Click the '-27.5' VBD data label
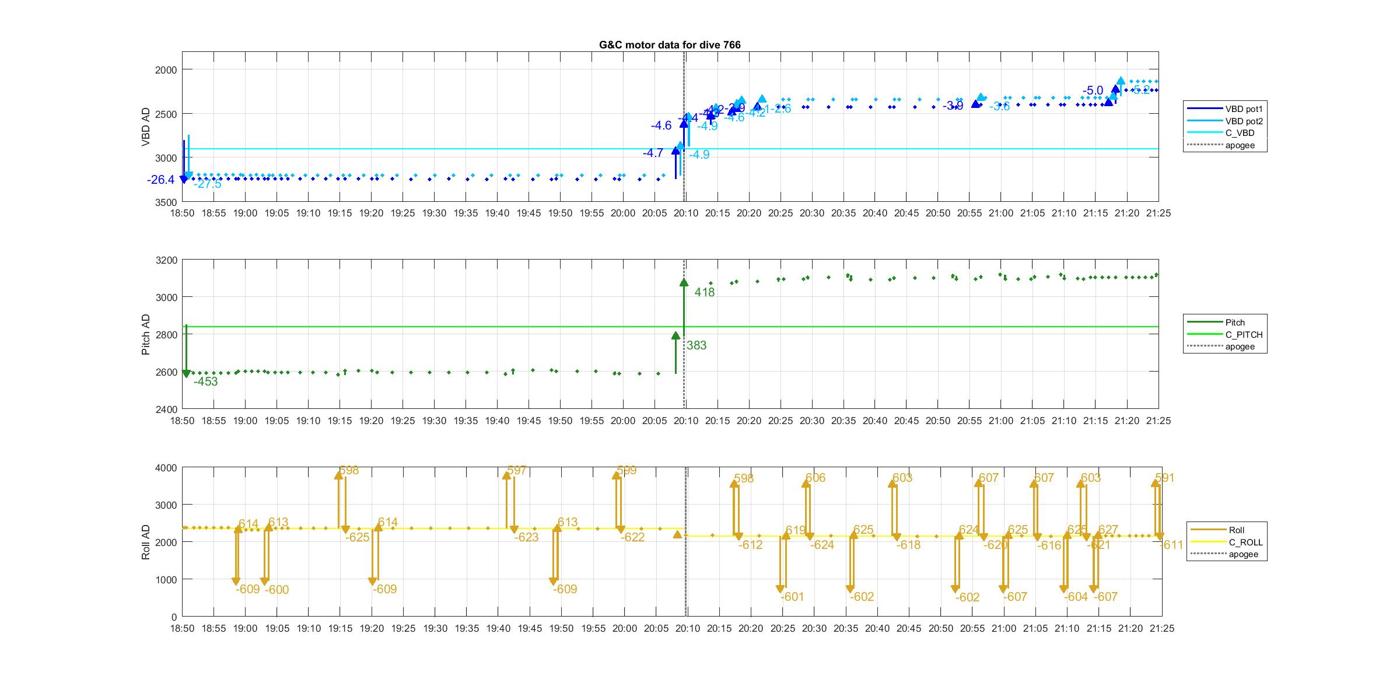 [207, 184]
